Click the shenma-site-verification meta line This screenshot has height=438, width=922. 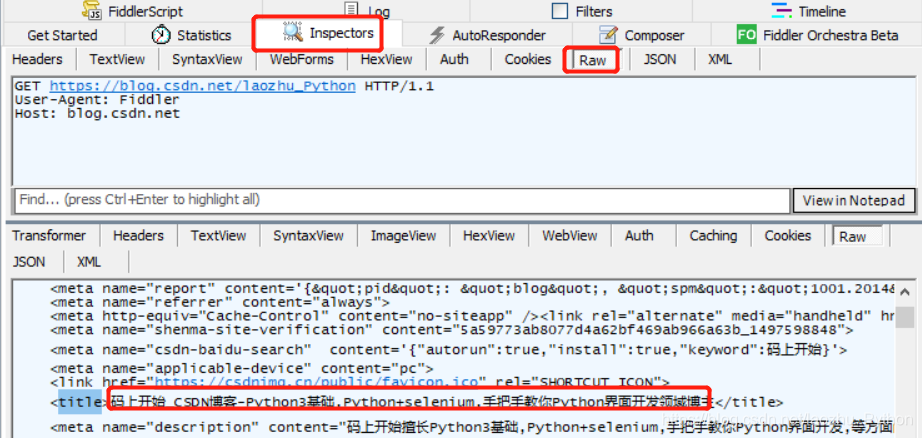coord(452,330)
